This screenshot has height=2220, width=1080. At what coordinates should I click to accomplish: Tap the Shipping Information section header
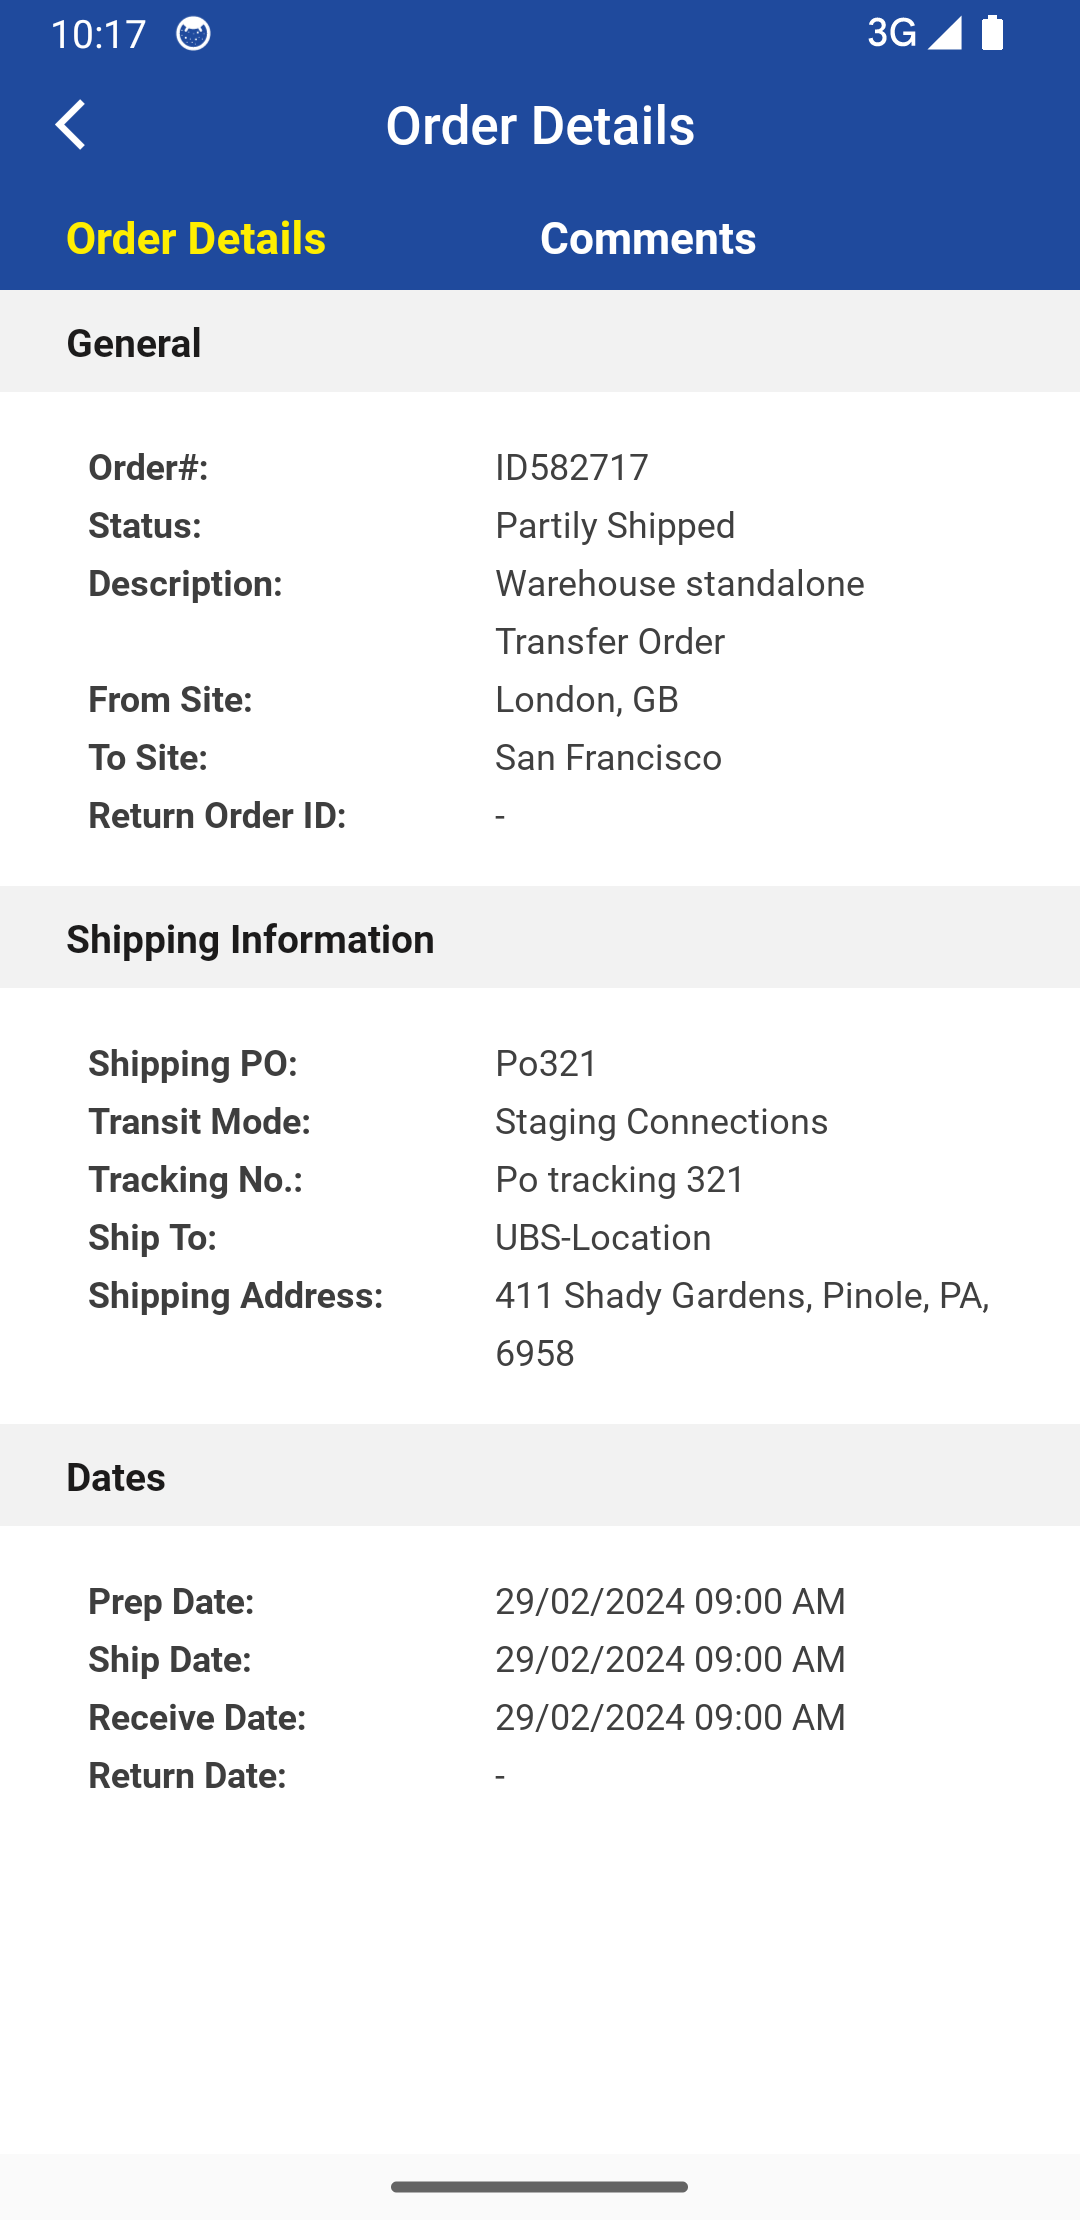tap(250, 938)
